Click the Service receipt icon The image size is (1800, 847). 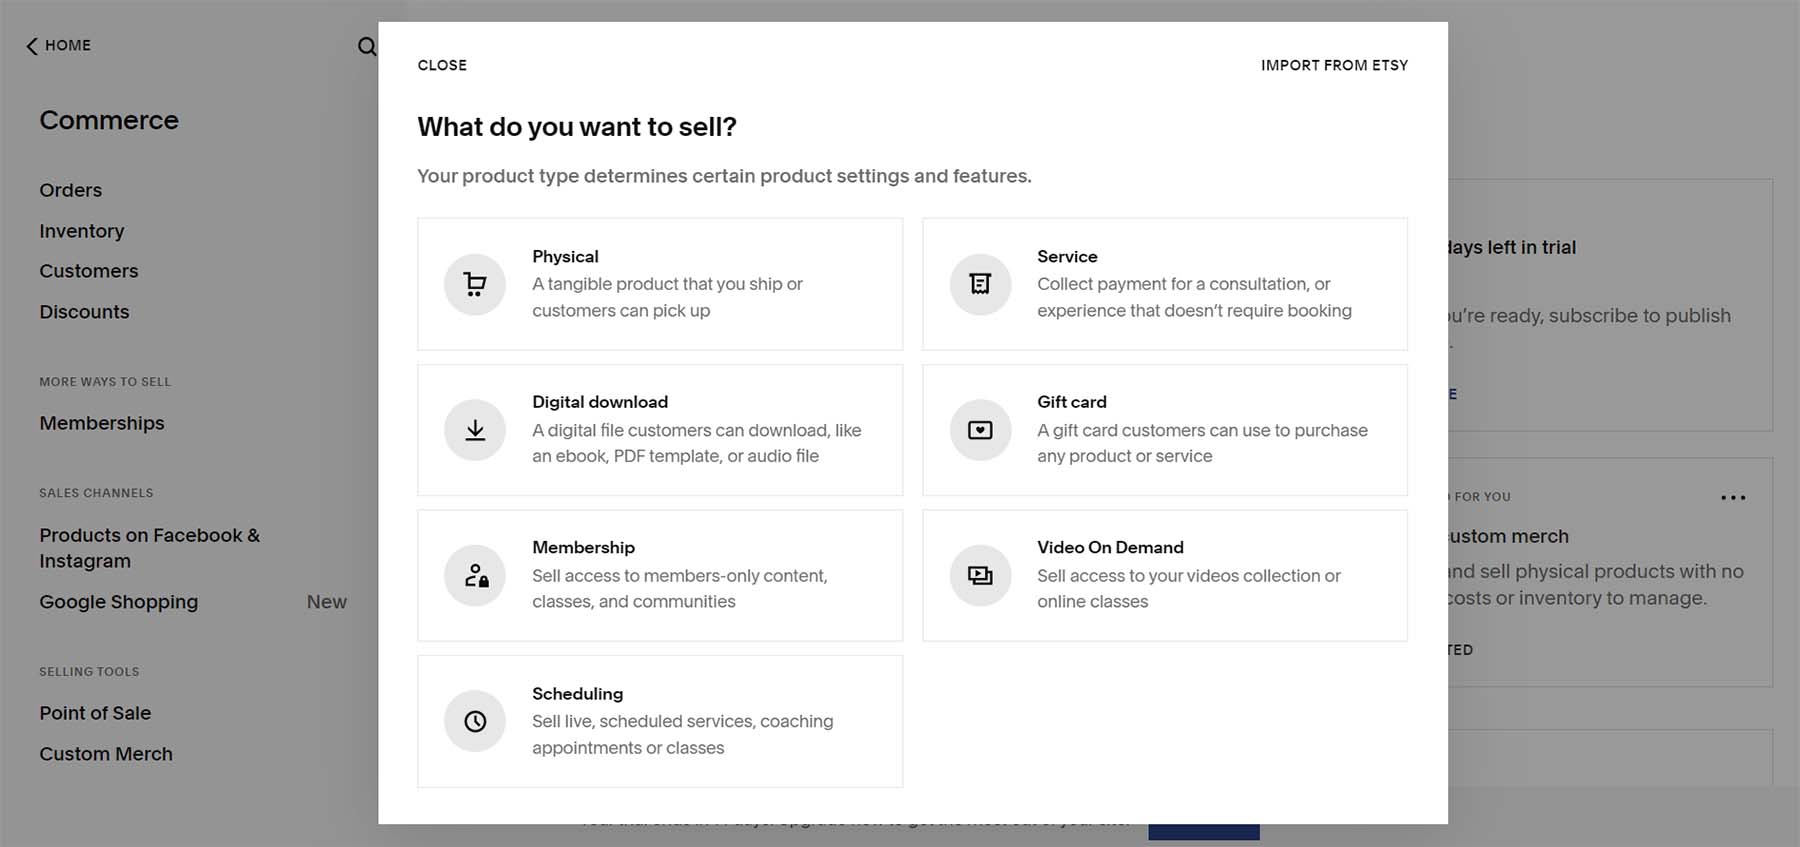[x=980, y=285]
